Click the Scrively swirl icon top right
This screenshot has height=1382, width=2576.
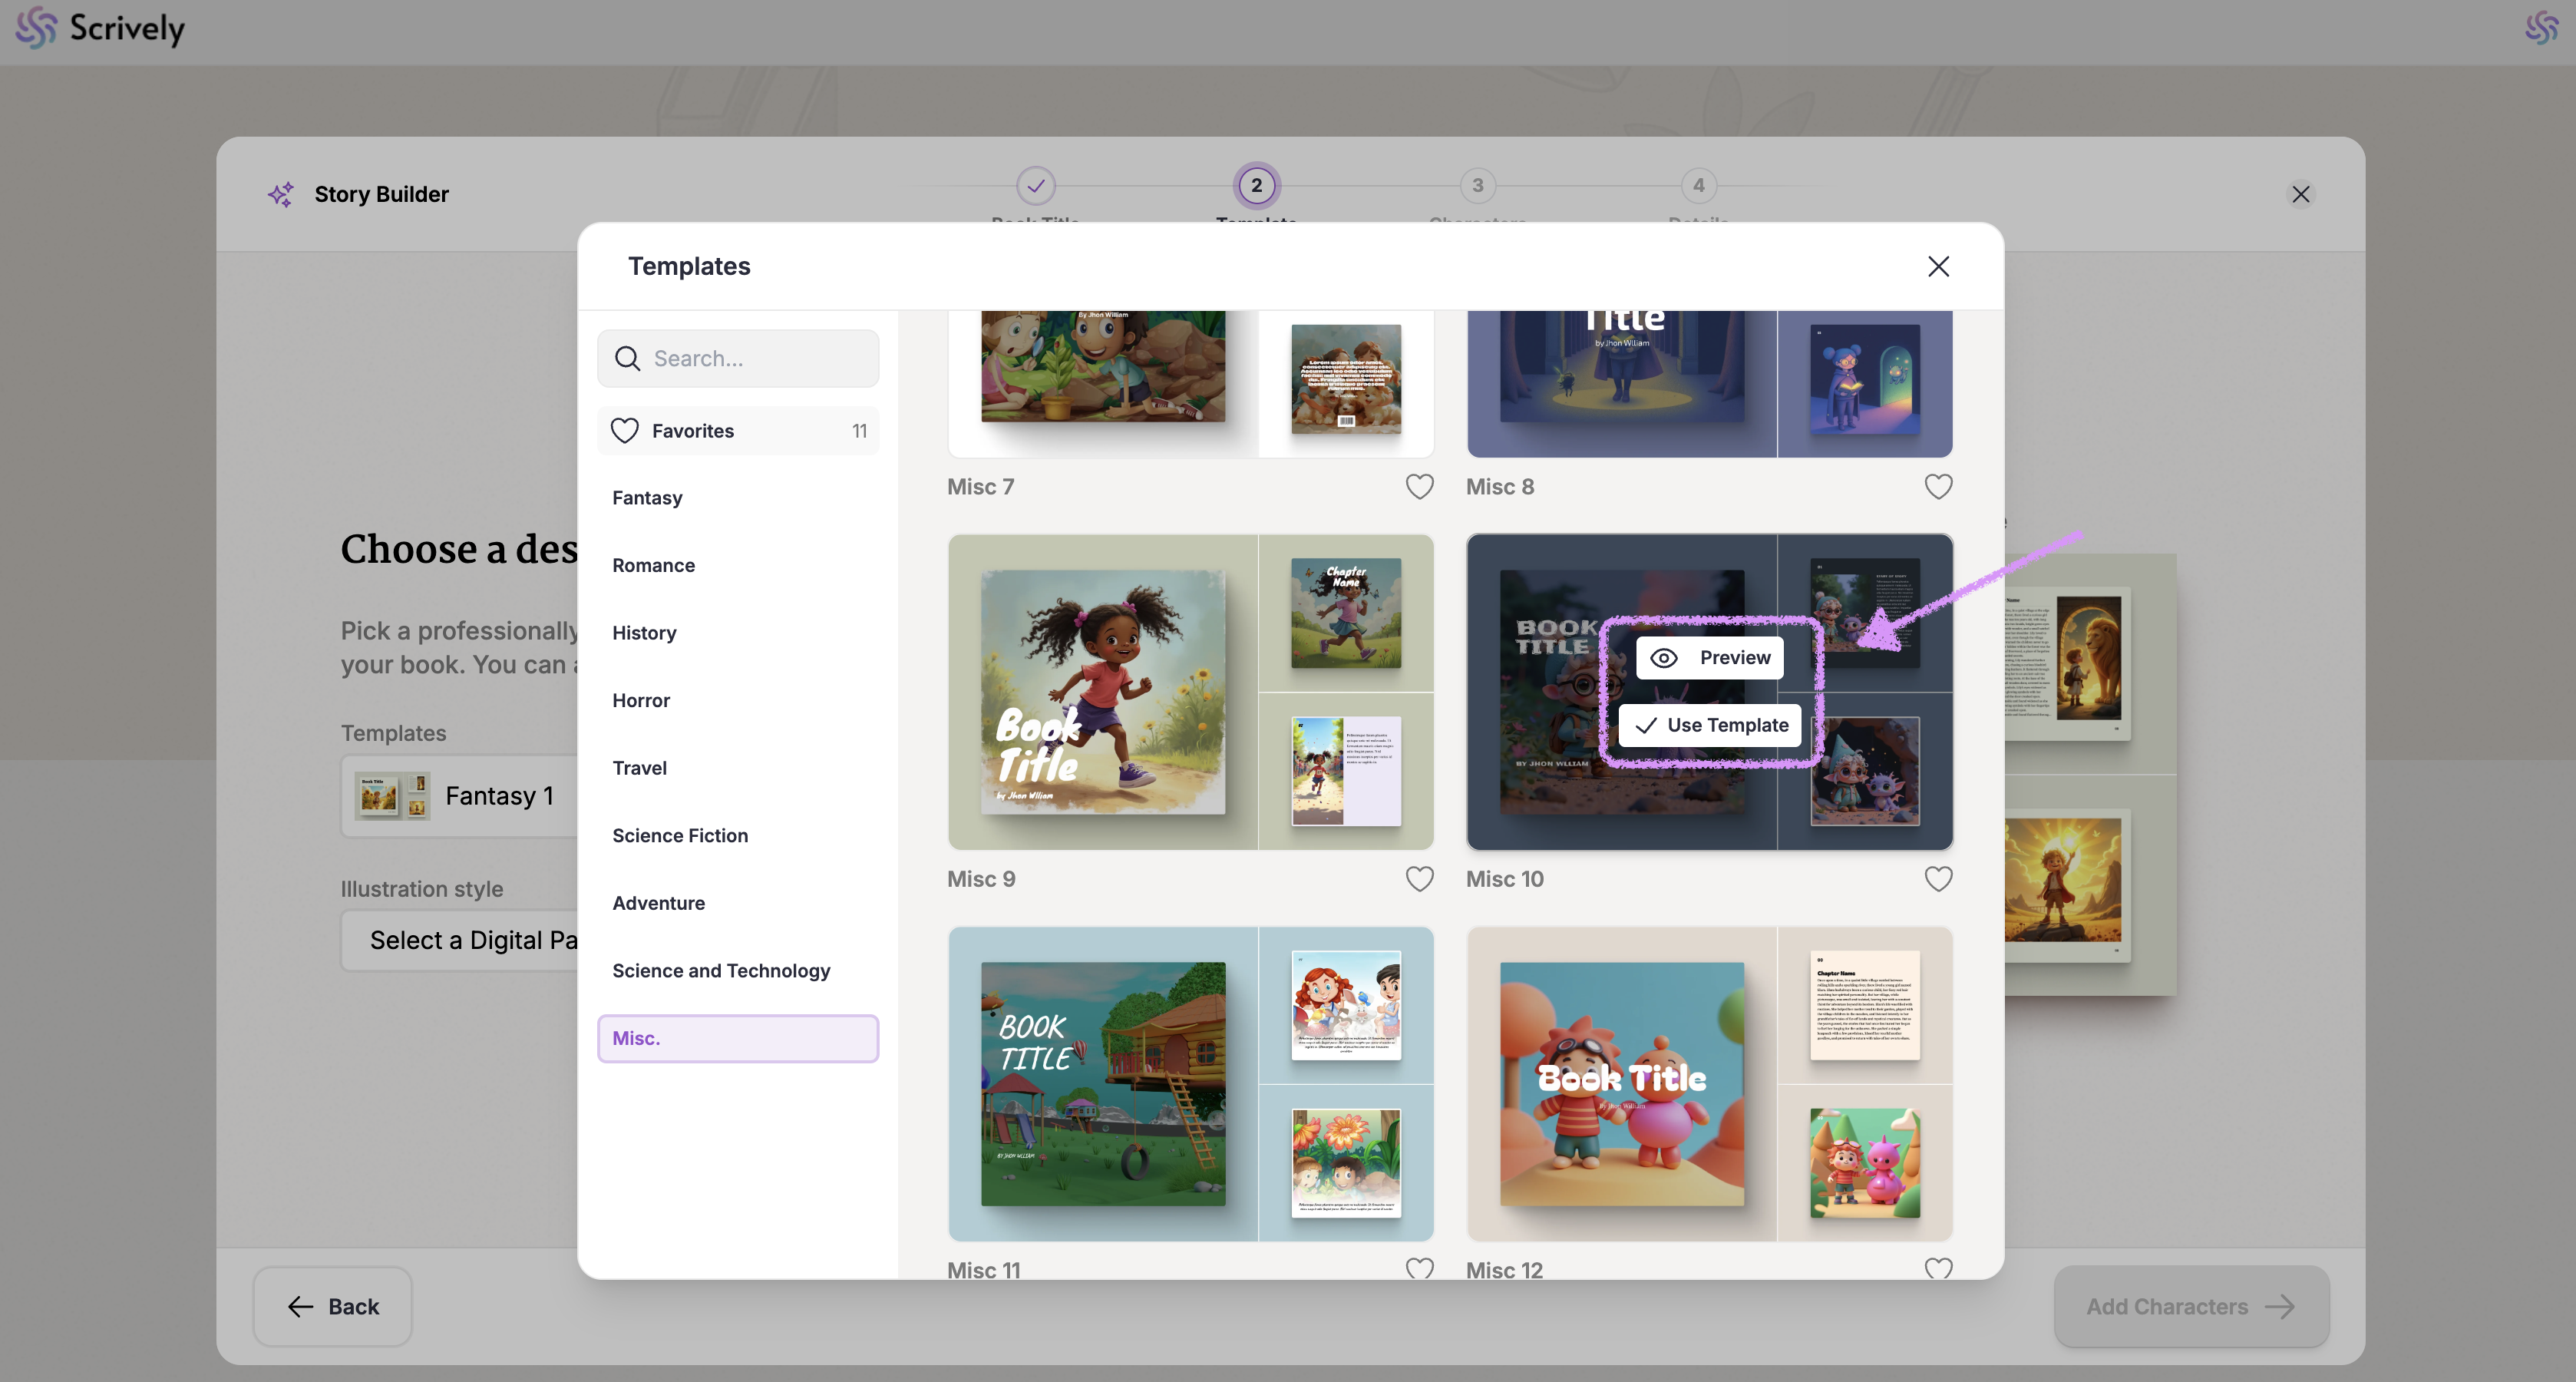[x=2541, y=28]
